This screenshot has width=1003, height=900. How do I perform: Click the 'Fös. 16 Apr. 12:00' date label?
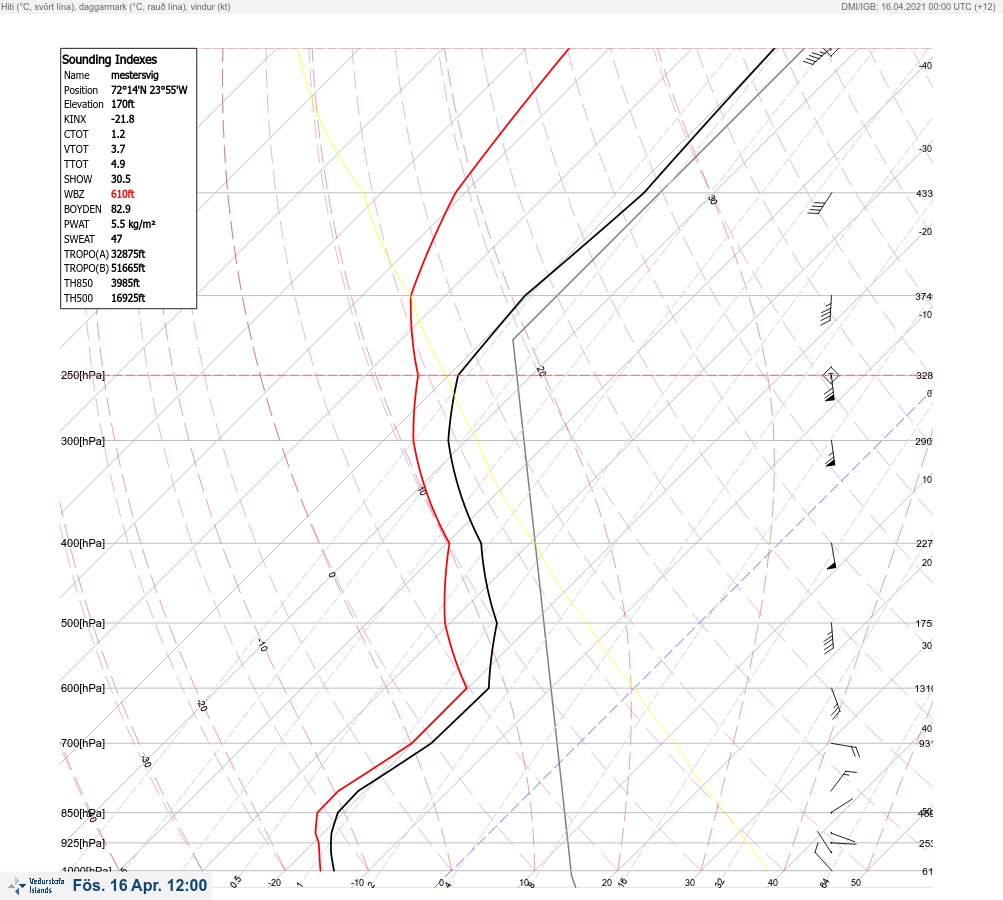(x=139, y=885)
